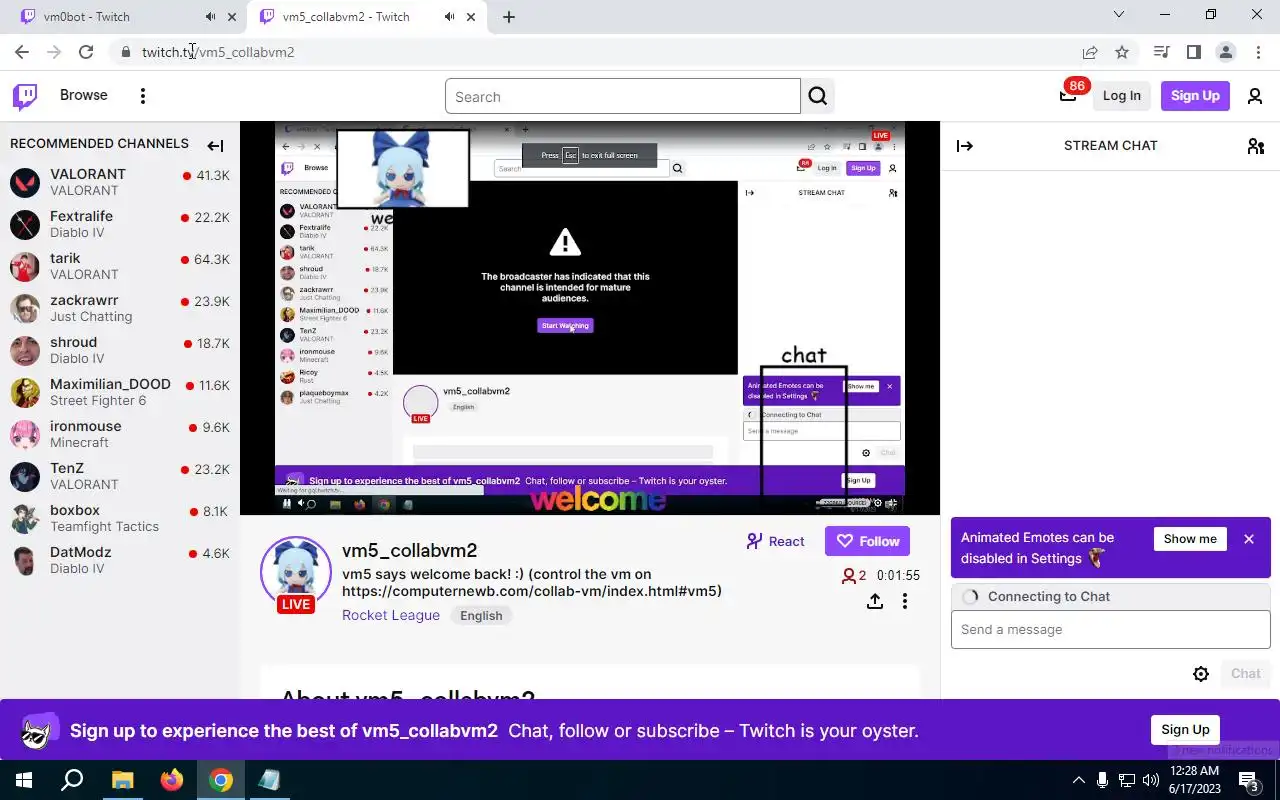Open zackrawrr Just Chatting channel
Screen dimensions: 1280x800
120,308
